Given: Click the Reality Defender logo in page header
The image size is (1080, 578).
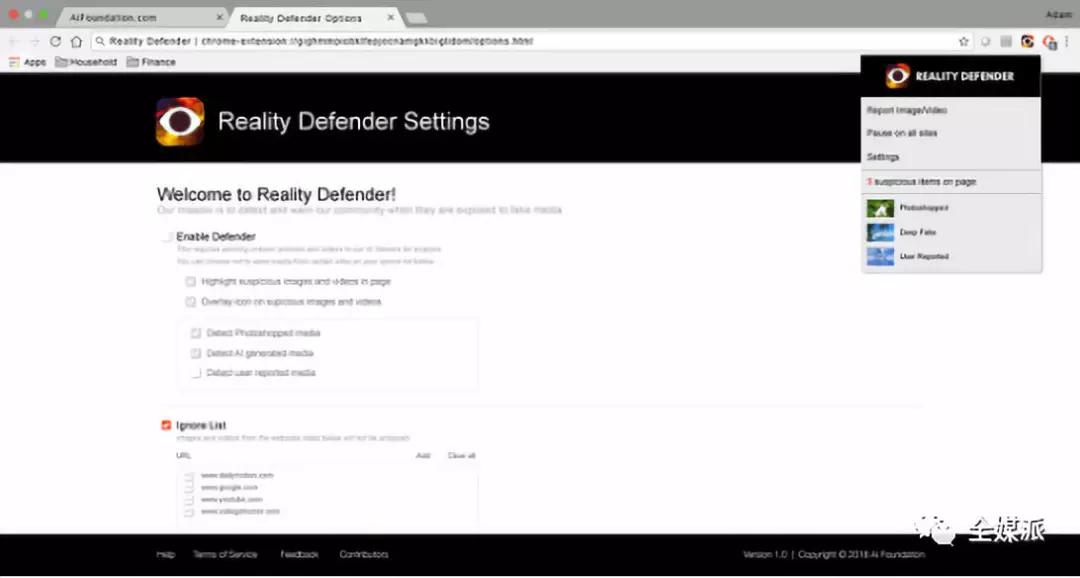Looking at the screenshot, I should point(180,121).
